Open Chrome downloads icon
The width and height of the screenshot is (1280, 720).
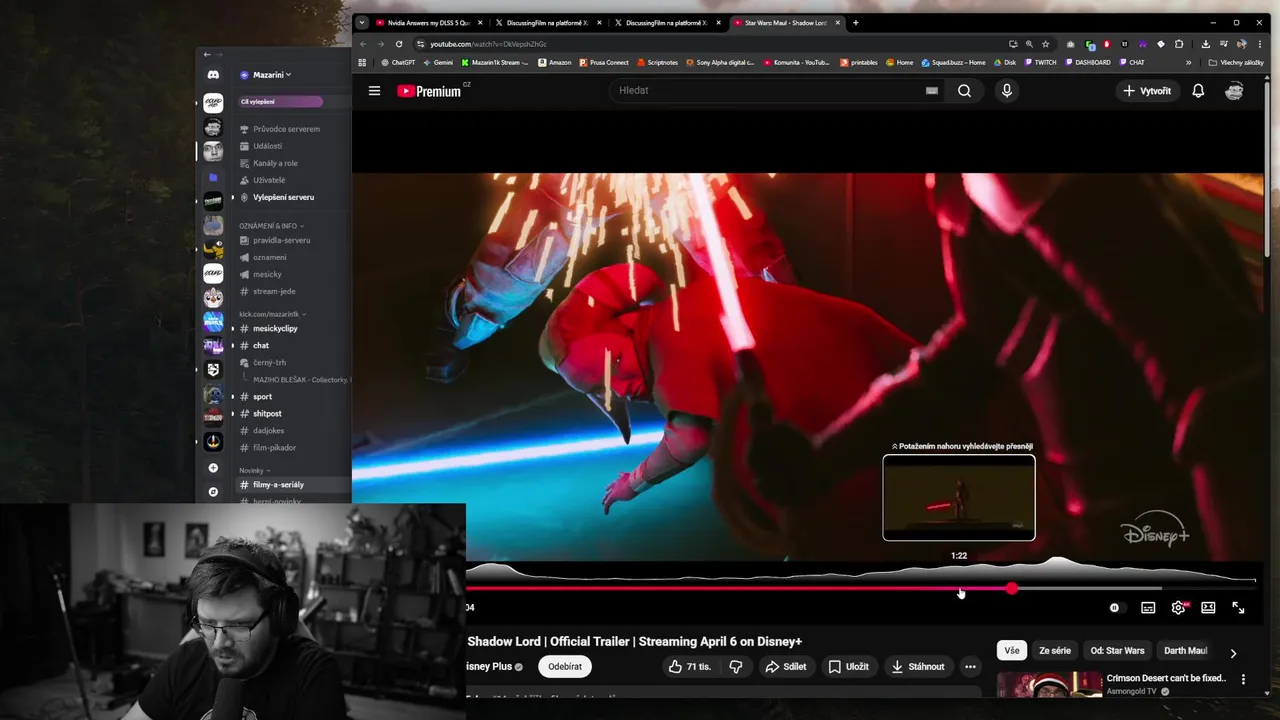pyautogui.click(x=1205, y=44)
